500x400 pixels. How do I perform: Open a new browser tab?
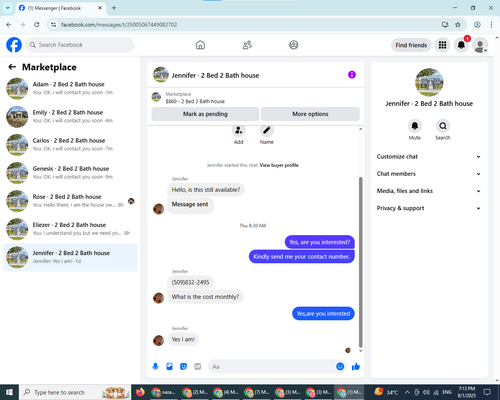[114, 8]
